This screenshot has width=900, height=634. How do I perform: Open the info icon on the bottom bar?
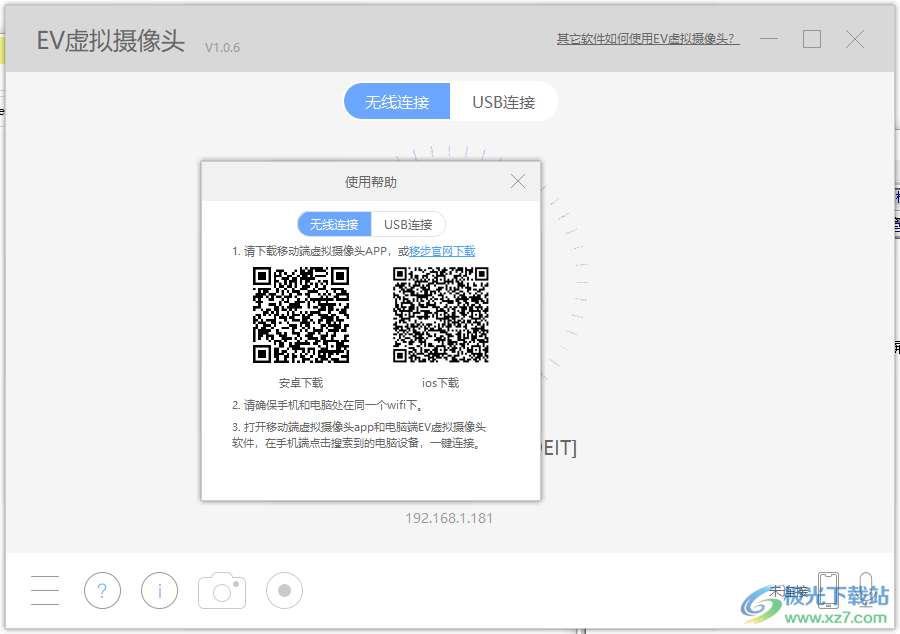pos(159,590)
